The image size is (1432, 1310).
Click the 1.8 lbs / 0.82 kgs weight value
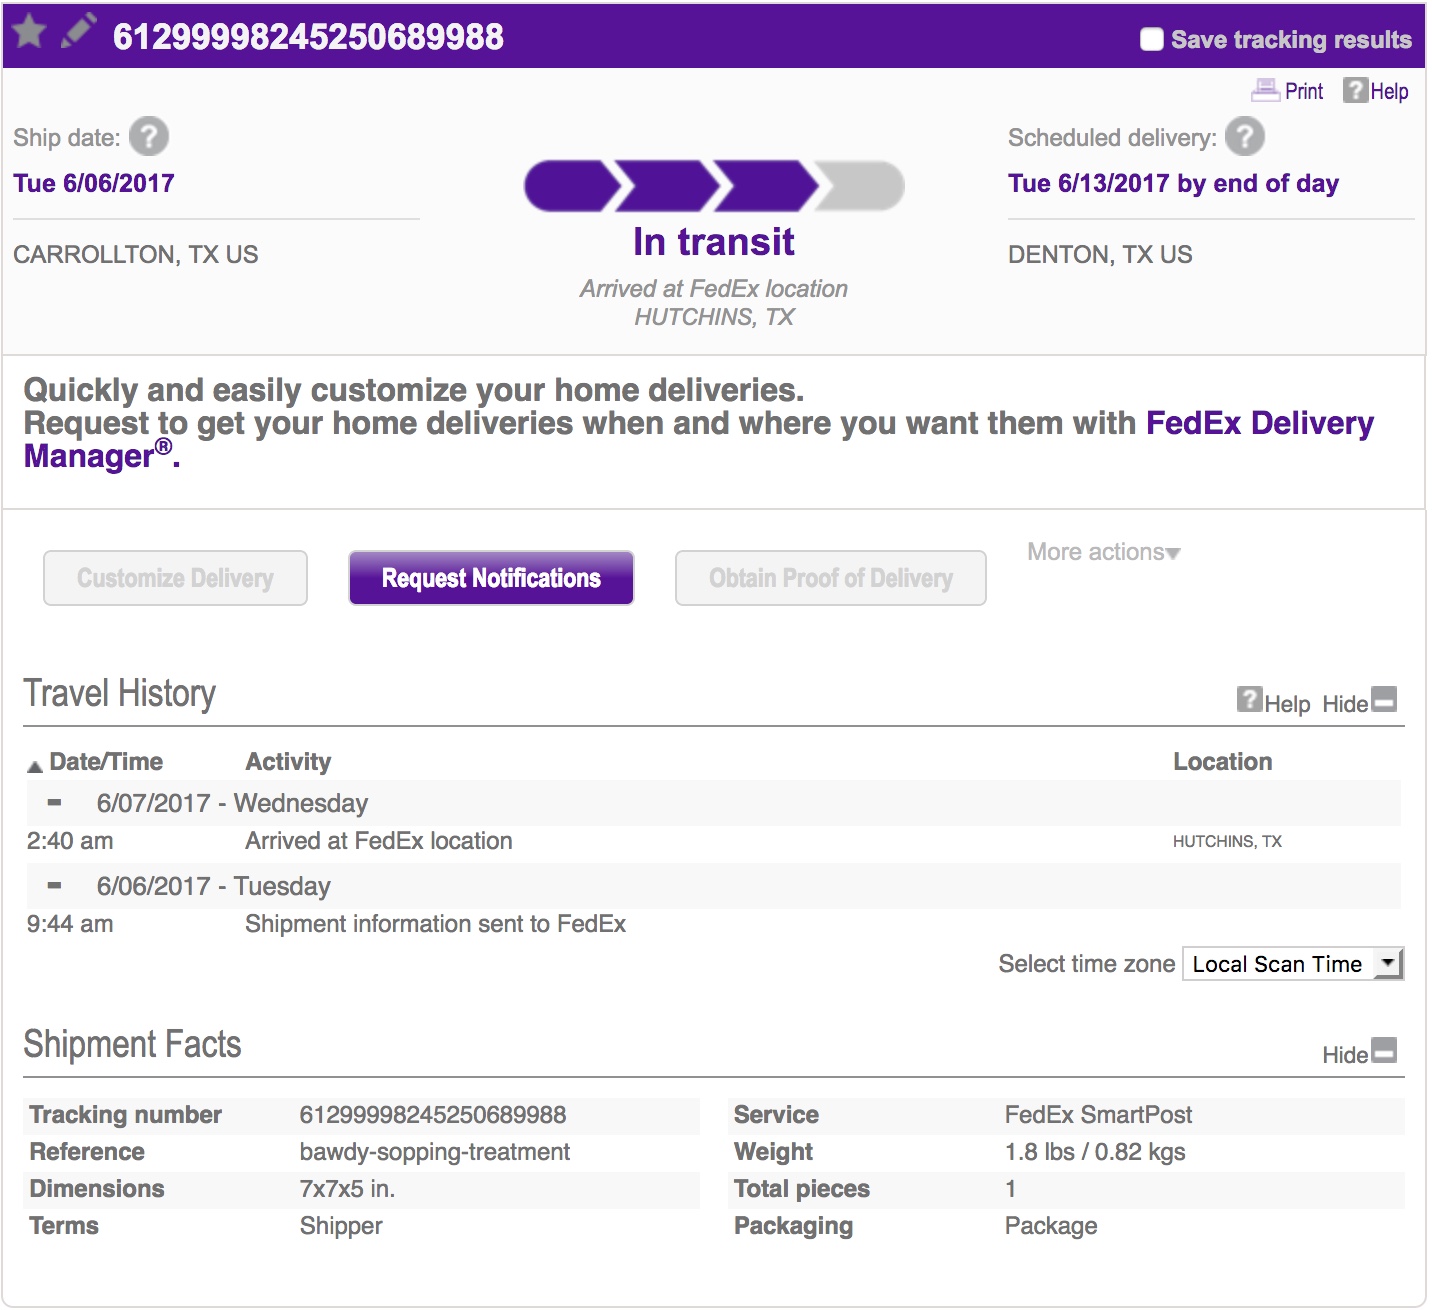click(x=1095, y=1152)
